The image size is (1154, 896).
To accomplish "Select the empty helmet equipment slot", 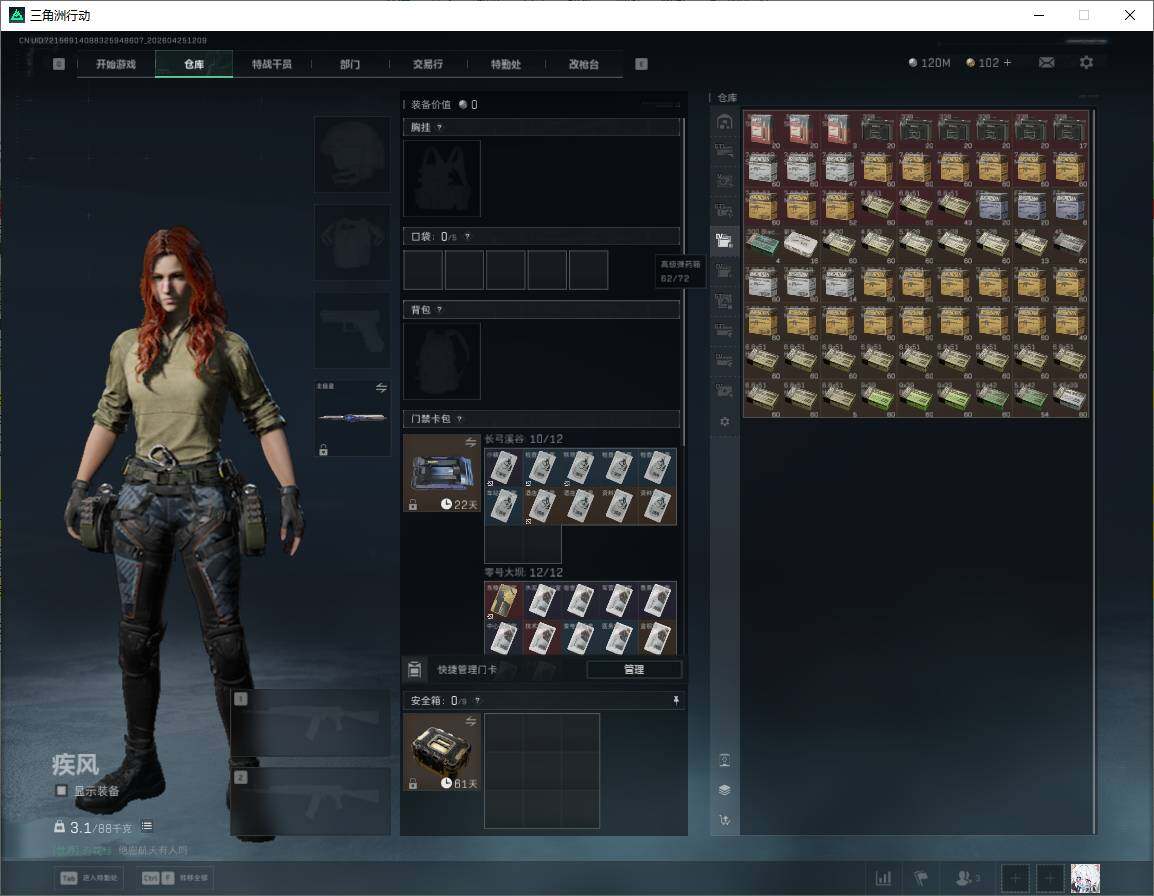I will coord(353,155).
